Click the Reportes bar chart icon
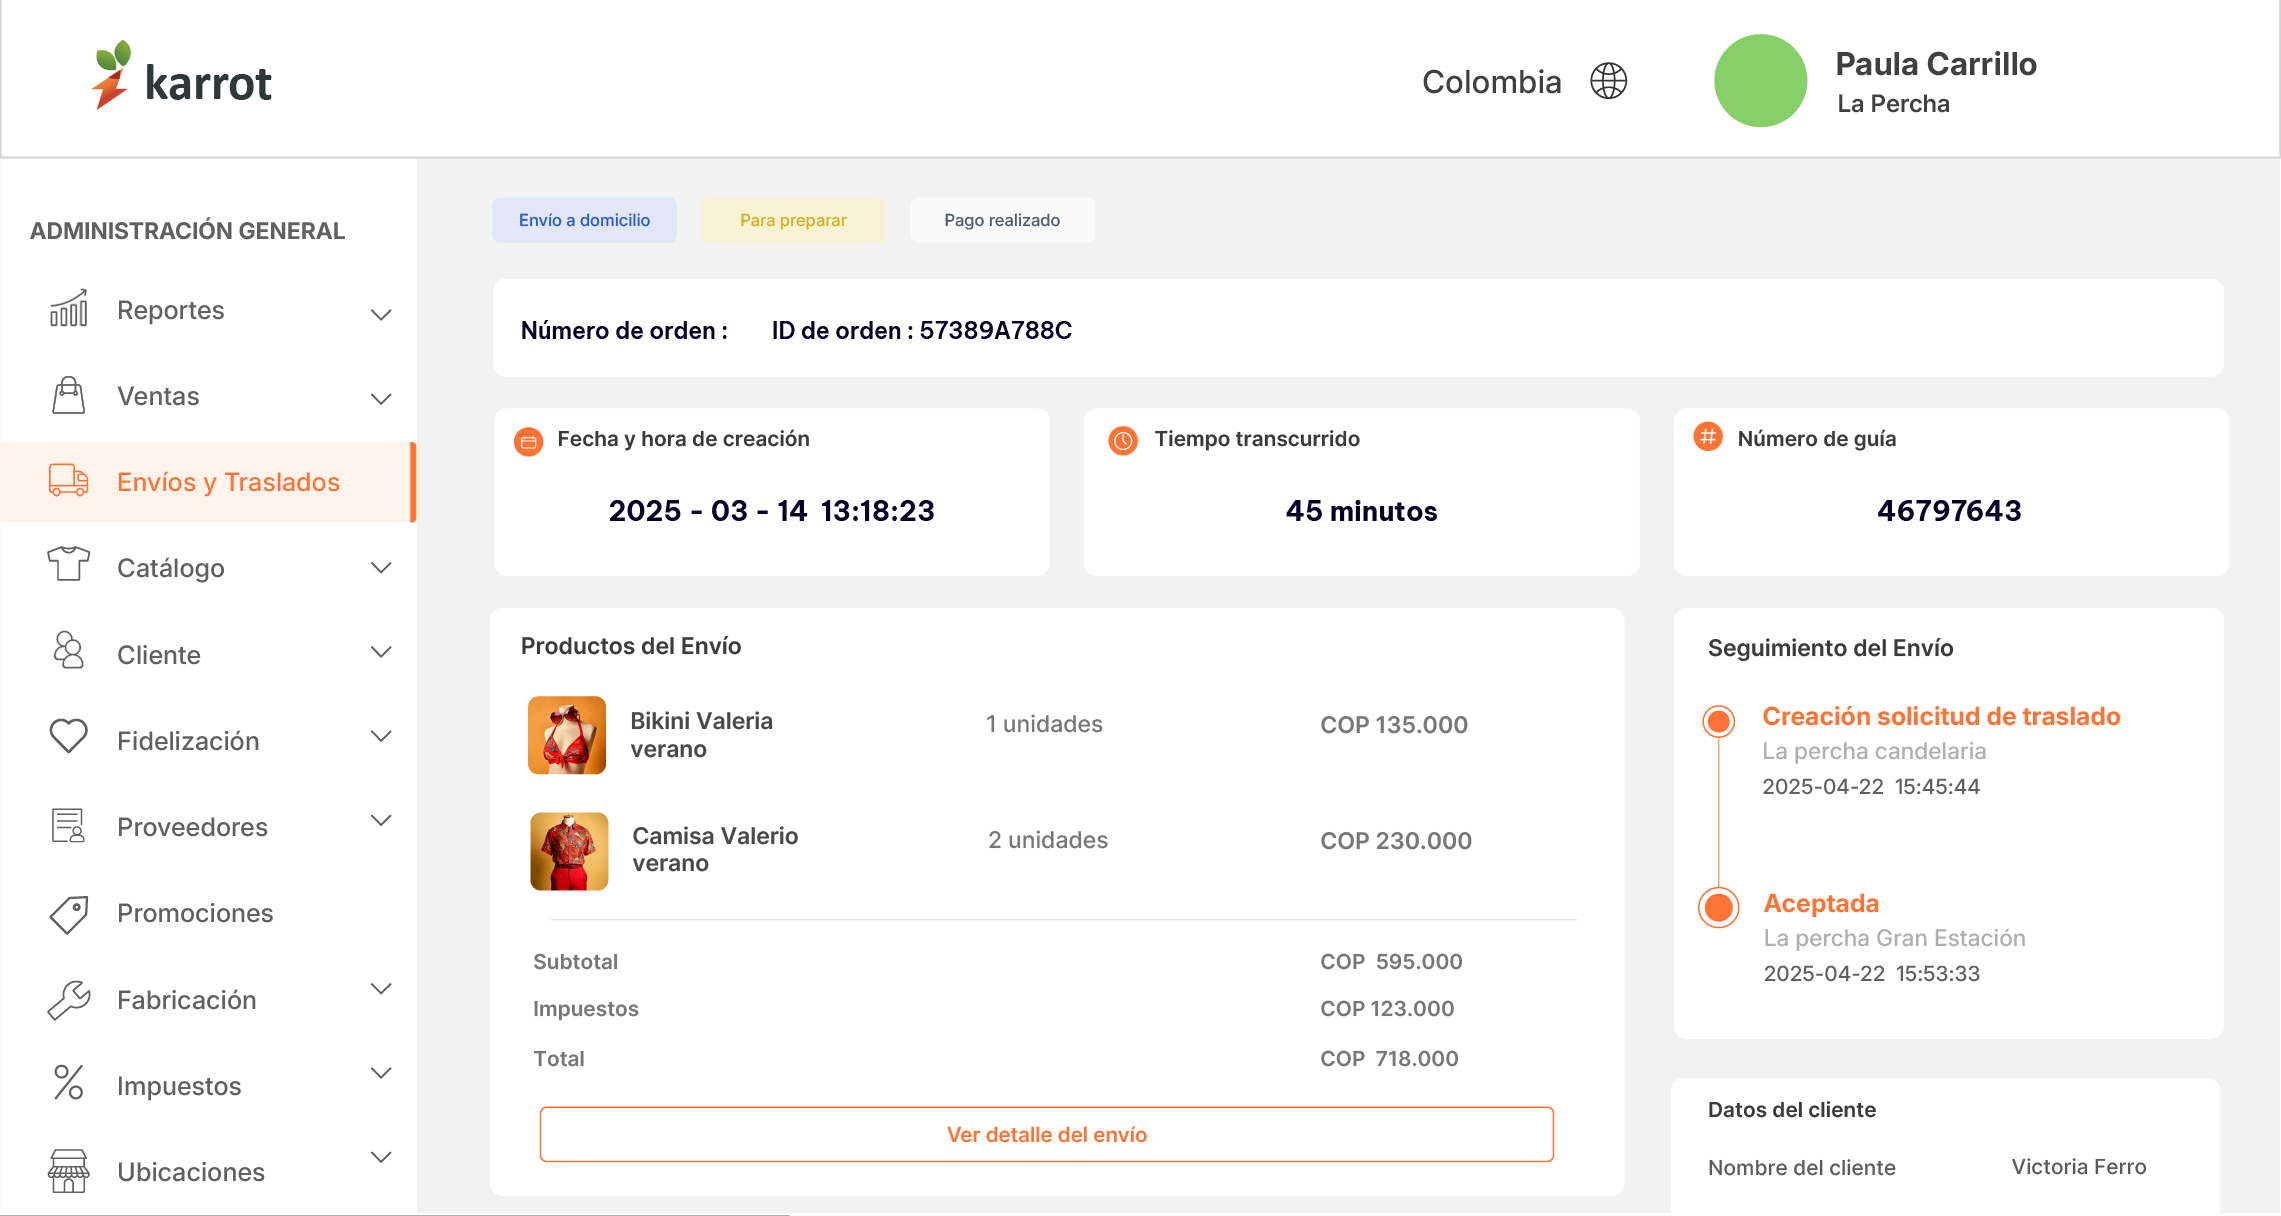This screenshot has width=2281, height=1216. pyautogui.click(x=69, y=309)
